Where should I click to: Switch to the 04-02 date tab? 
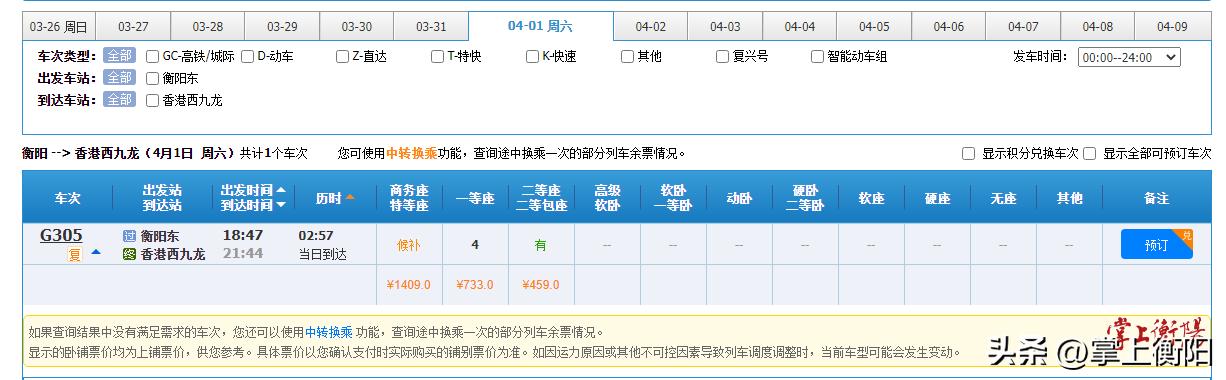[650, 26]
